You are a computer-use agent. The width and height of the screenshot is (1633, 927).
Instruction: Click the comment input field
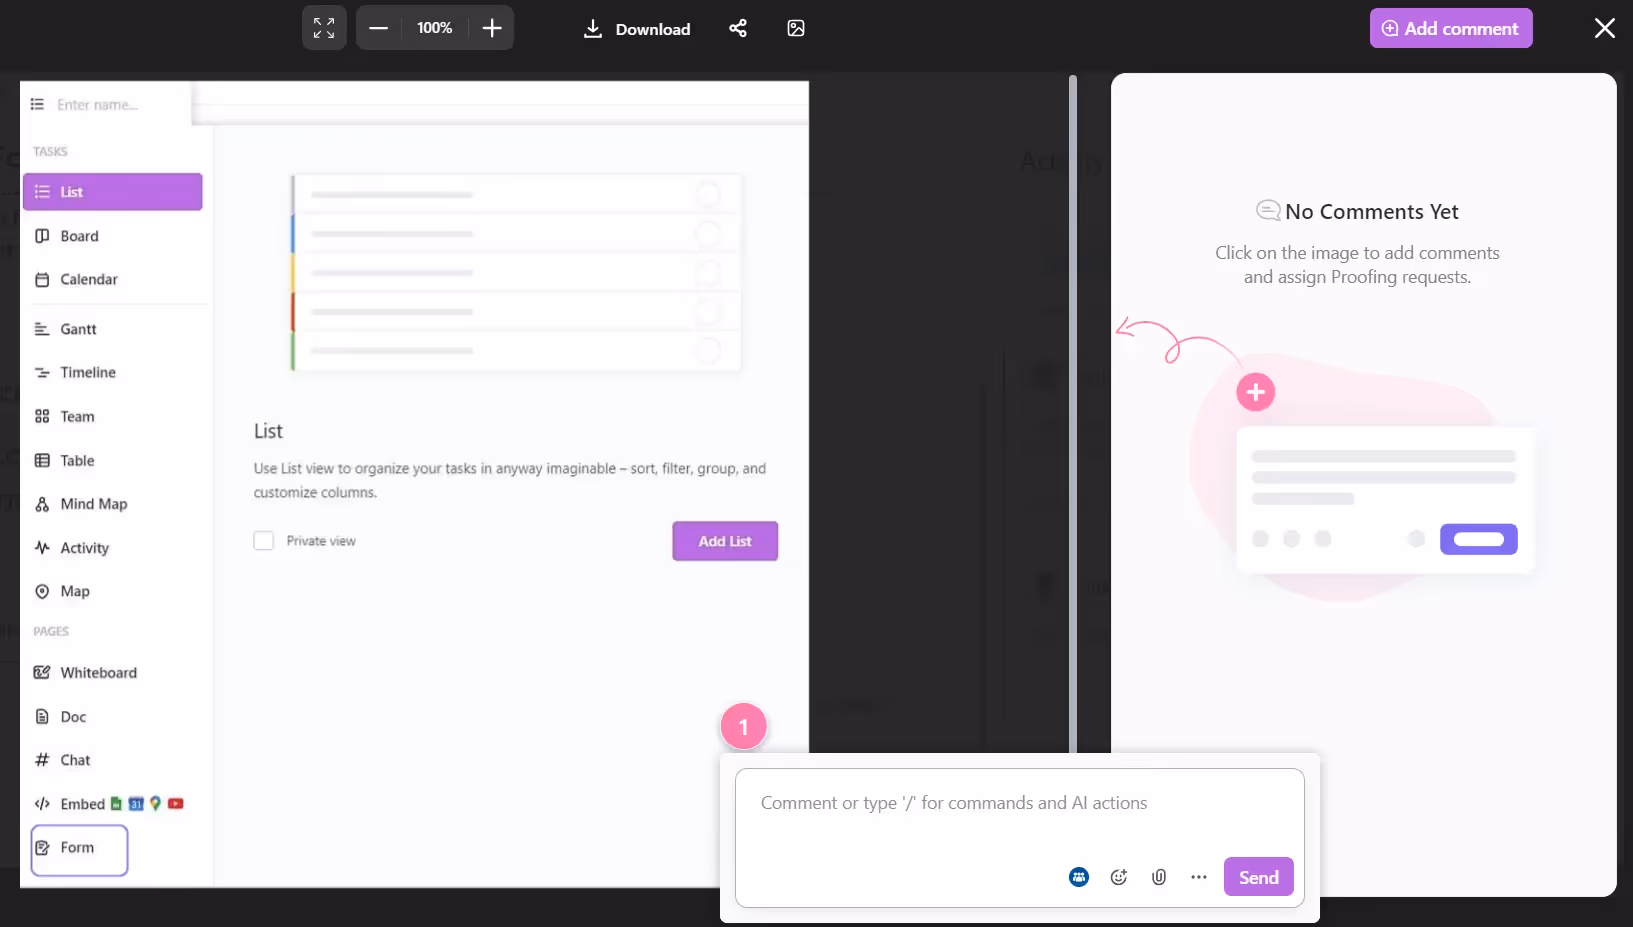click(1018, 803)
